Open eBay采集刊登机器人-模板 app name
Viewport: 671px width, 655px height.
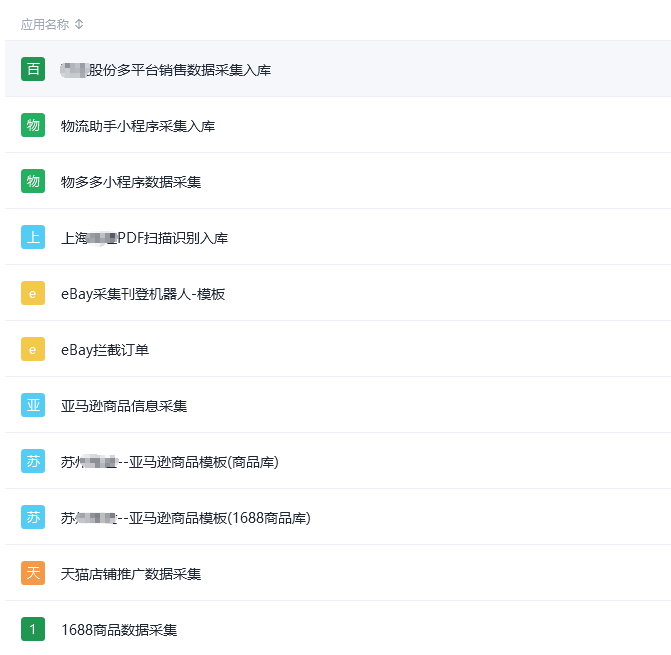click(143, 294)
